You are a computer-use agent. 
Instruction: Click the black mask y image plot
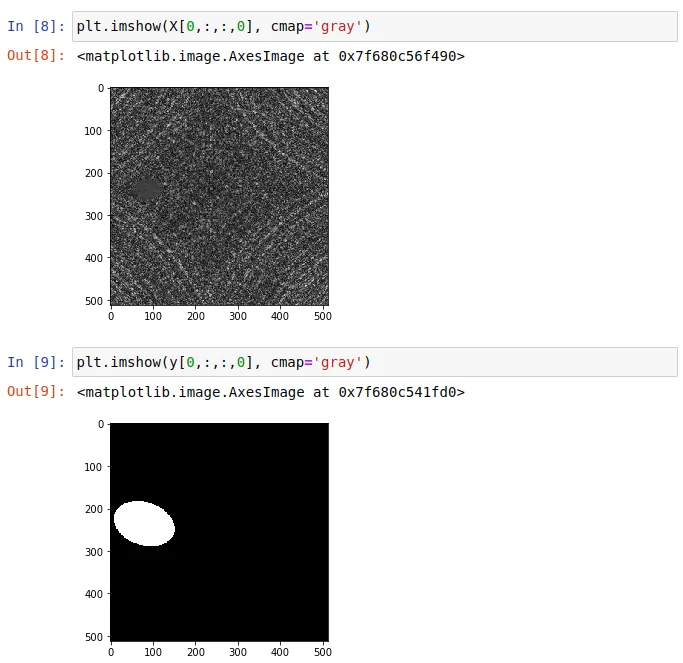[x=220, y=532]
